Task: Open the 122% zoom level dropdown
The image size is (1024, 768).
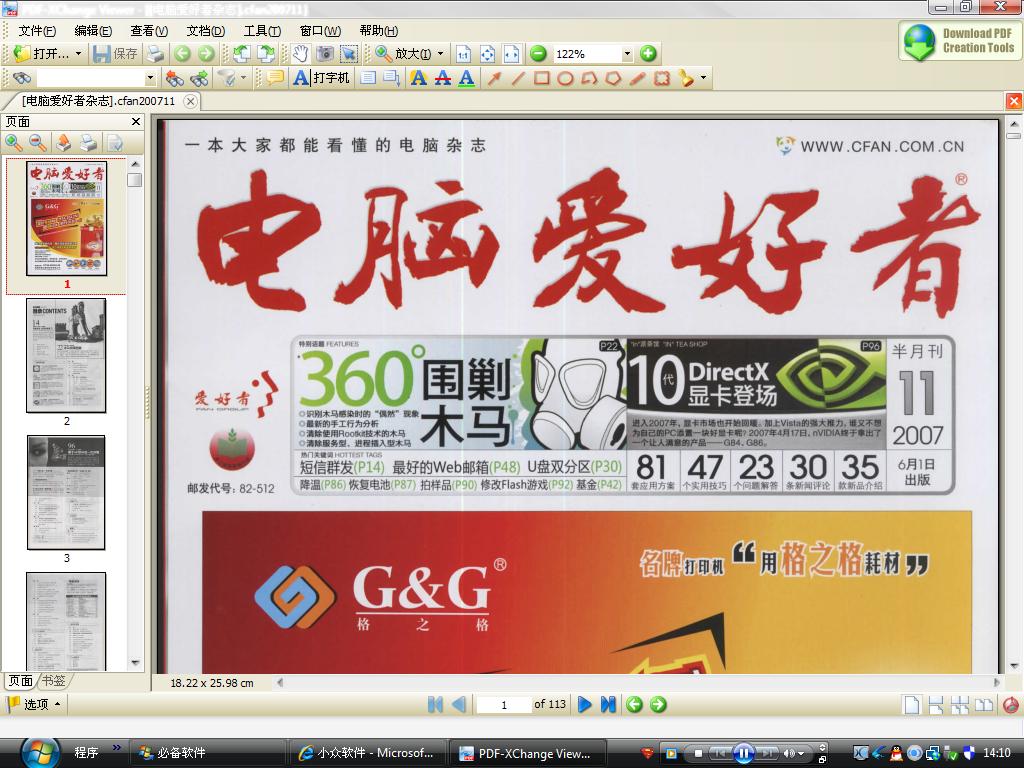Action: coord(627,54)
